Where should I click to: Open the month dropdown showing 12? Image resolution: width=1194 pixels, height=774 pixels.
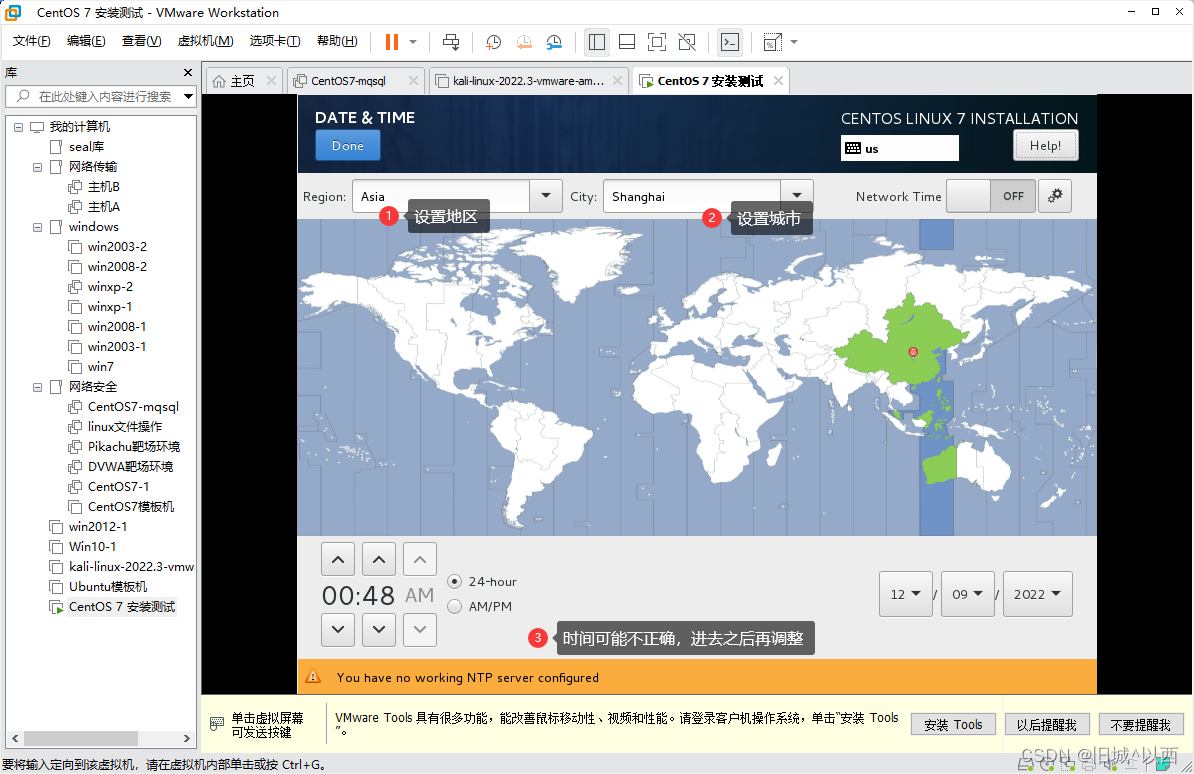click(905, 593)
